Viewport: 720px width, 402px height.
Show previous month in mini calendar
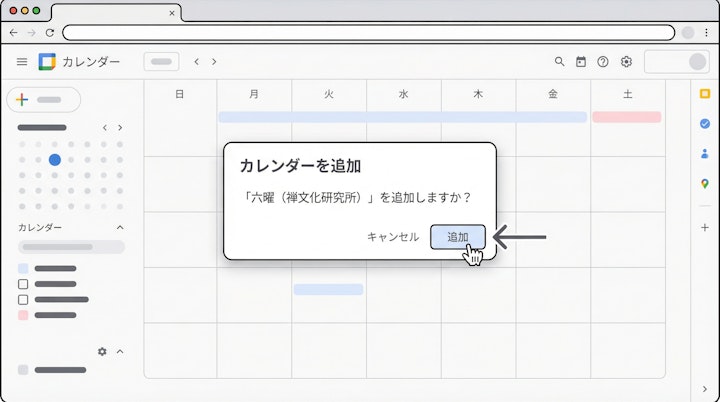tap(105, 128)
